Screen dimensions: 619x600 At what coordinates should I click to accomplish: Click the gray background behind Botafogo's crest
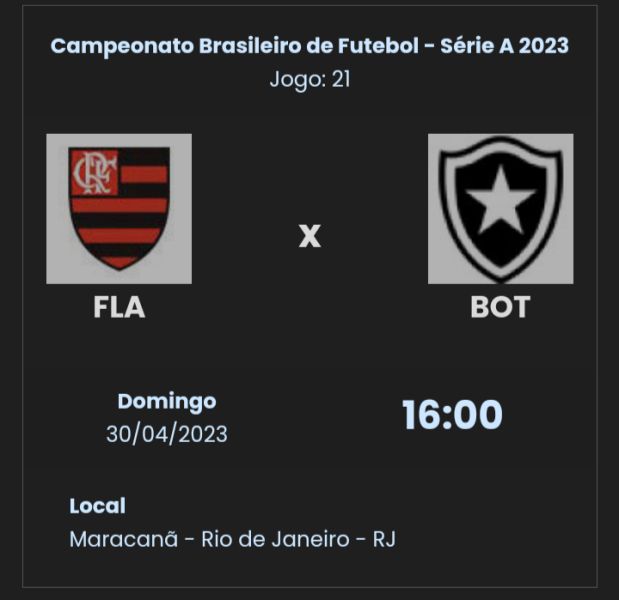[441, 270]
